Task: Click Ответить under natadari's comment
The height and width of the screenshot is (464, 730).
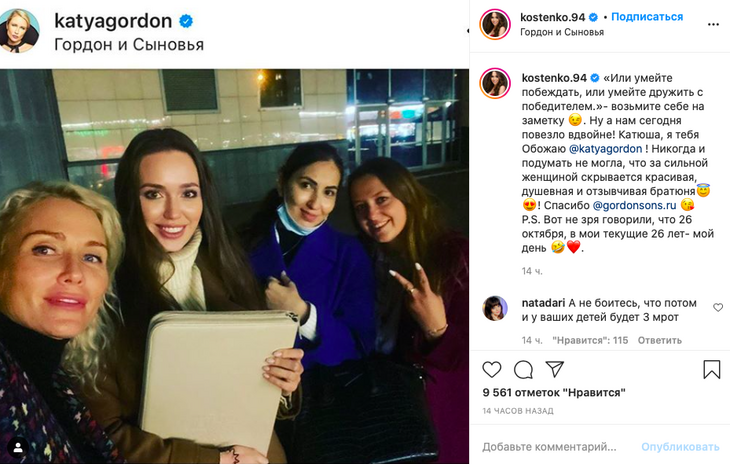Action: pos(660,340)
